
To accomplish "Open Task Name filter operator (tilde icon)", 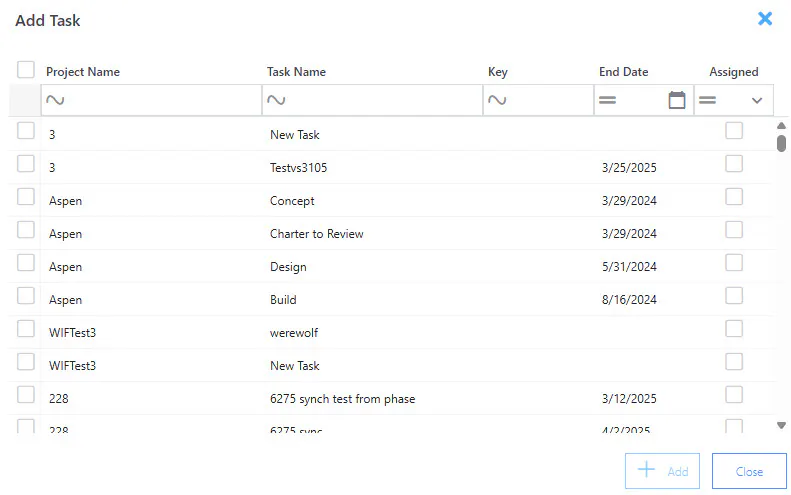I will (x=276, y=100).
